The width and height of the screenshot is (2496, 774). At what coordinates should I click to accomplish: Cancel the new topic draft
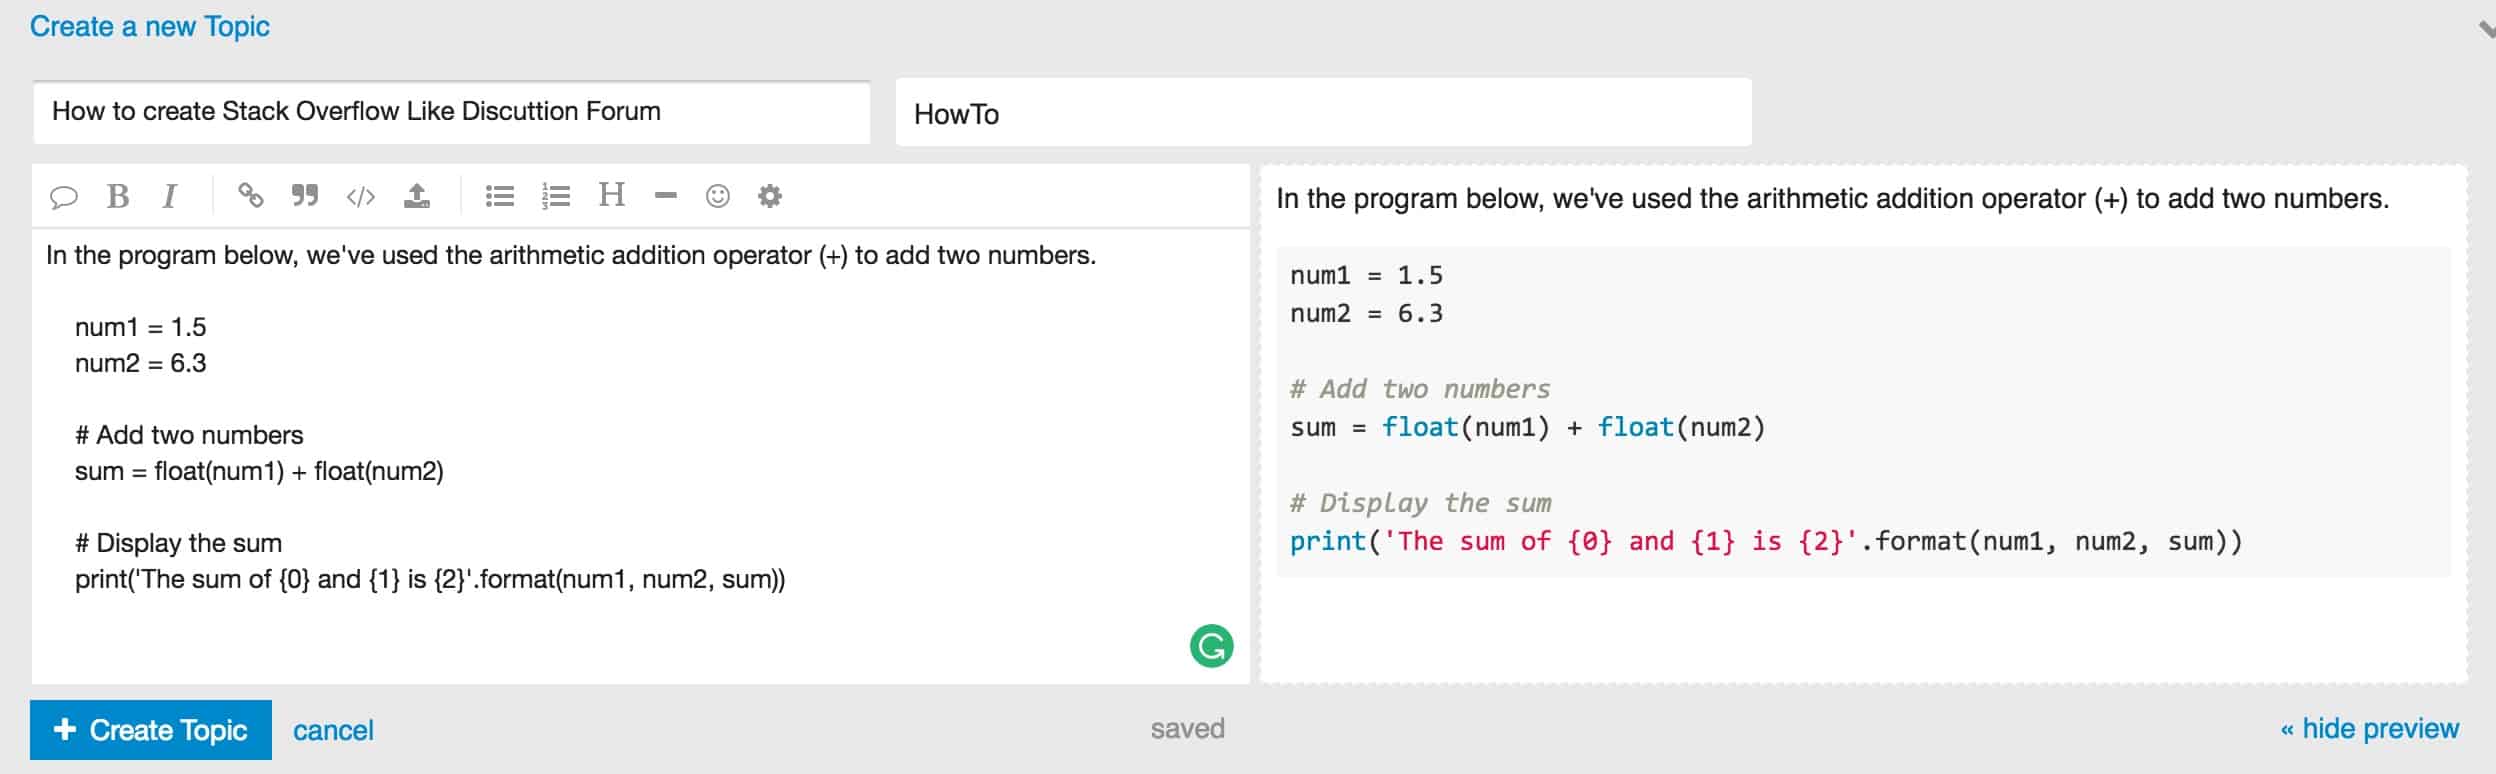pyautogui.click(x=333, y=731)
